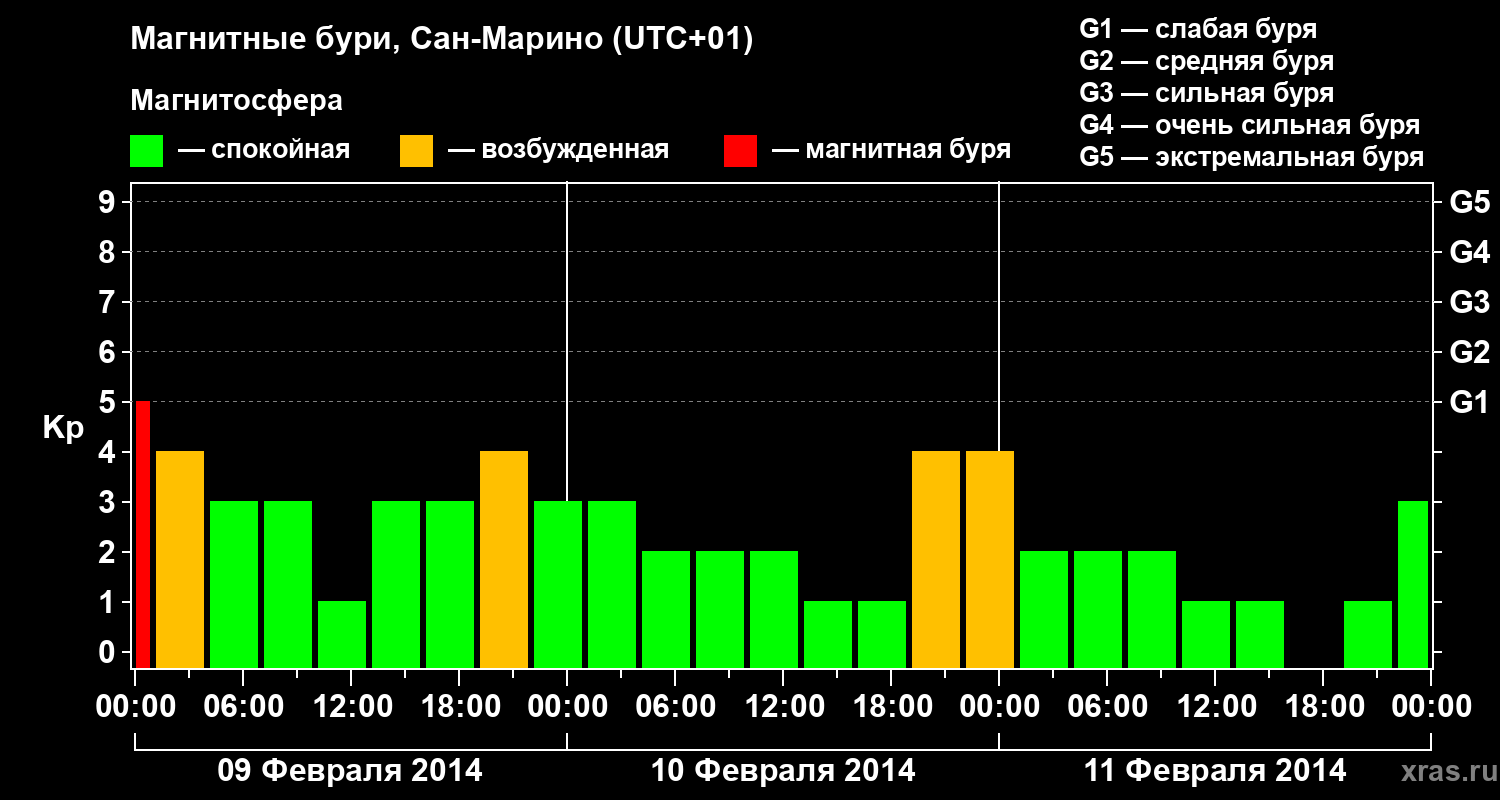Select the 'G4 — очень сильная буря' legend line
The width and height of the screenshot is (1500, 800).
pyautogui.click(x=1249, y=125)
